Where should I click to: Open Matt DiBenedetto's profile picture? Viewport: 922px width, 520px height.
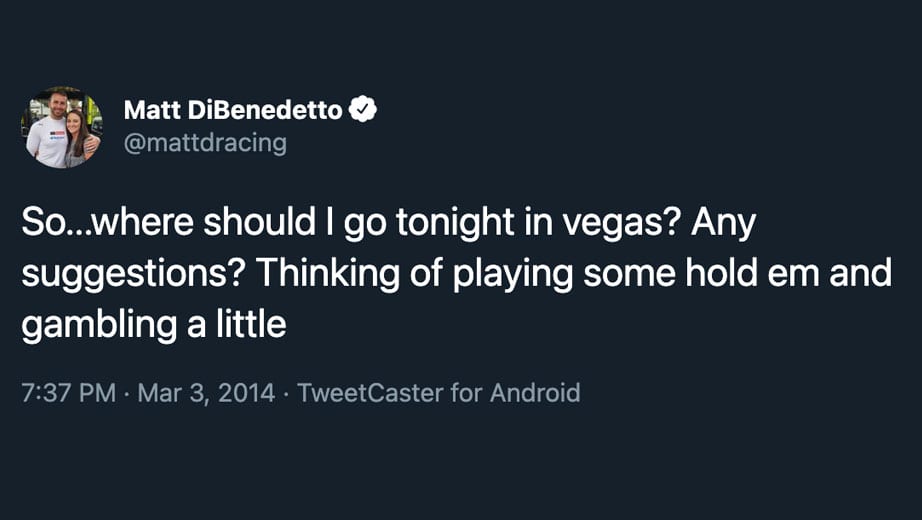pos(62,127)
